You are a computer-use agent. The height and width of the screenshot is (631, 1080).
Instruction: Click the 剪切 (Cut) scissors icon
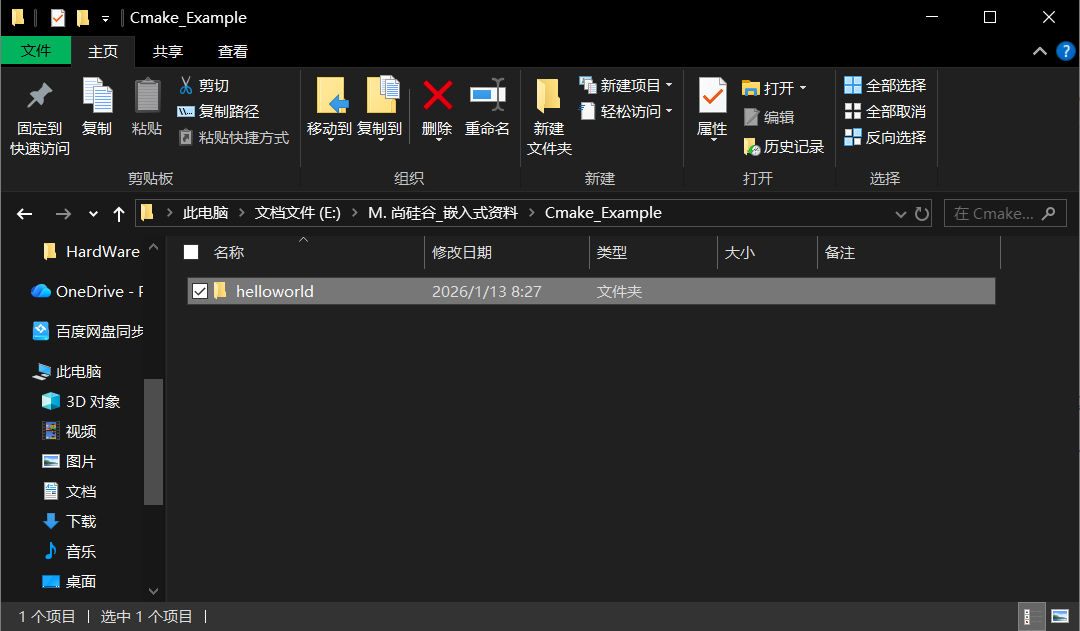tap(186, 86)
